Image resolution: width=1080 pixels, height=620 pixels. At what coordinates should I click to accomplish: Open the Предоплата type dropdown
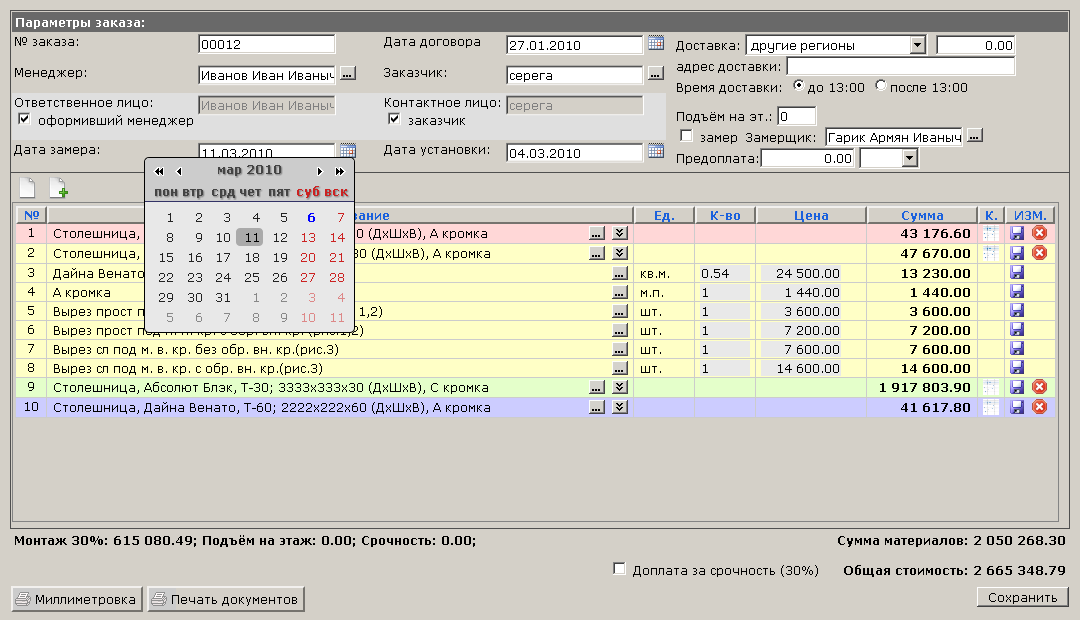(x=909, y=158)
